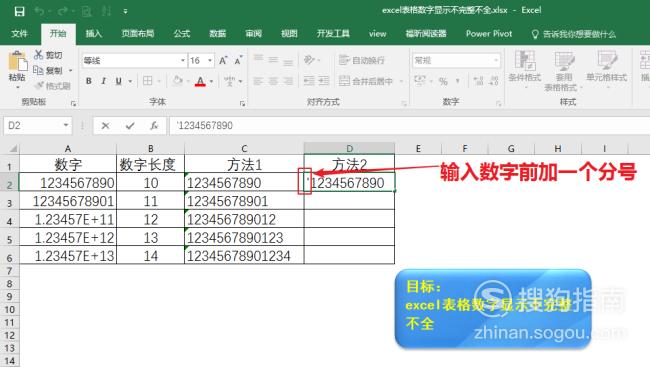
Task: Select column C header
Action: 244,148
